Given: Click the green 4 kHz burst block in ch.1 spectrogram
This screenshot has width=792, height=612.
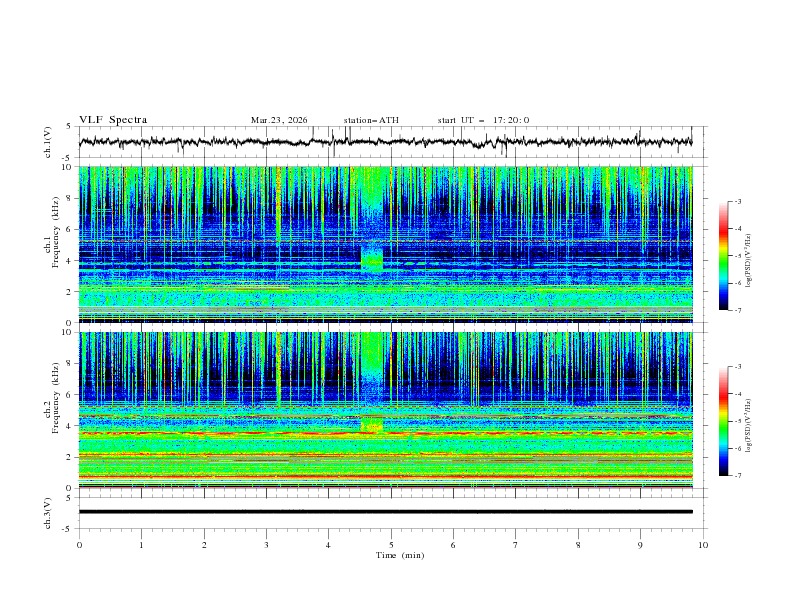Looking at the screenshot, I should coord(372,258).
